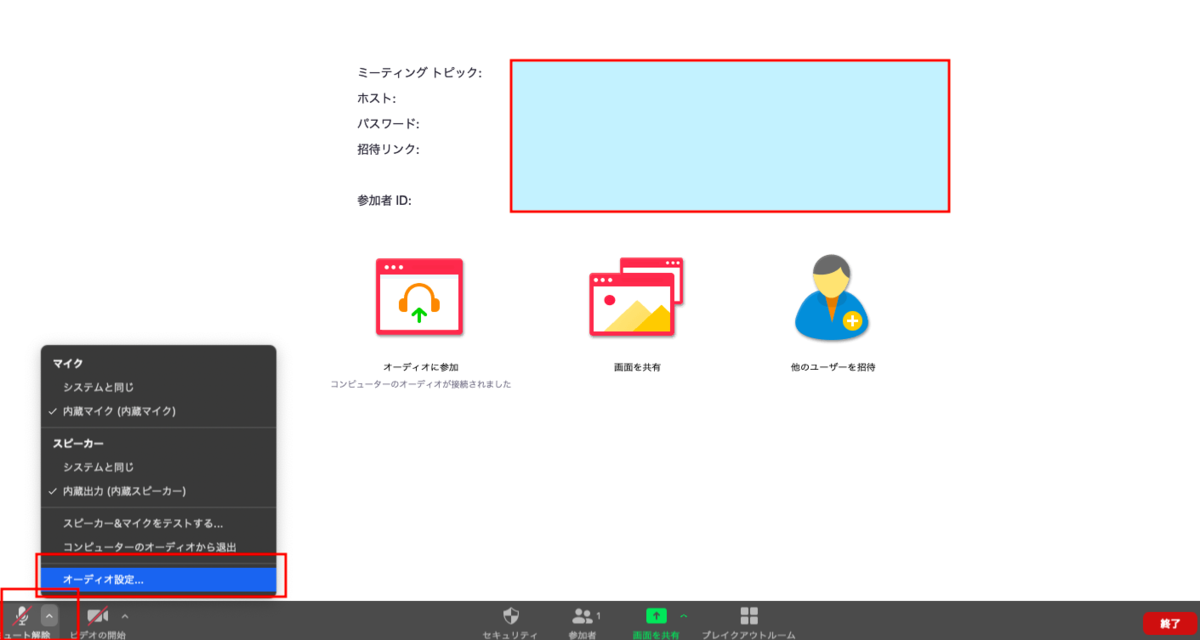Click the 他のユーザーを招待 label text
This screenshot has width=1200, height=640.
832,367
